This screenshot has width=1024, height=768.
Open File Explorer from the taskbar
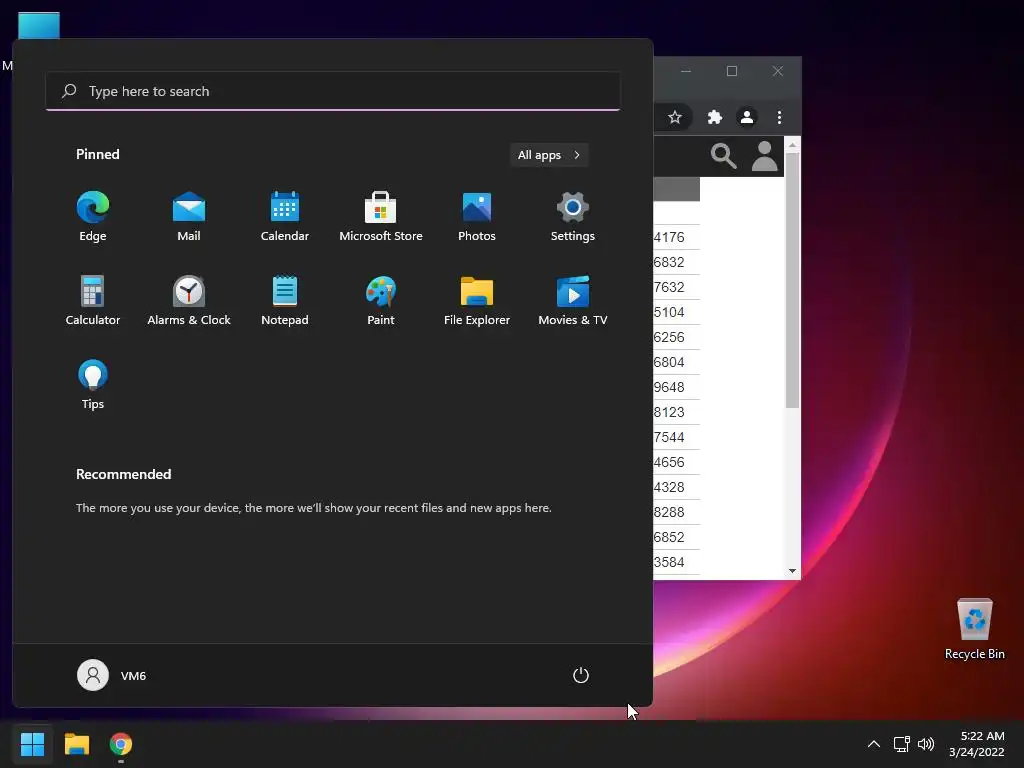click(x=76, y=744)
